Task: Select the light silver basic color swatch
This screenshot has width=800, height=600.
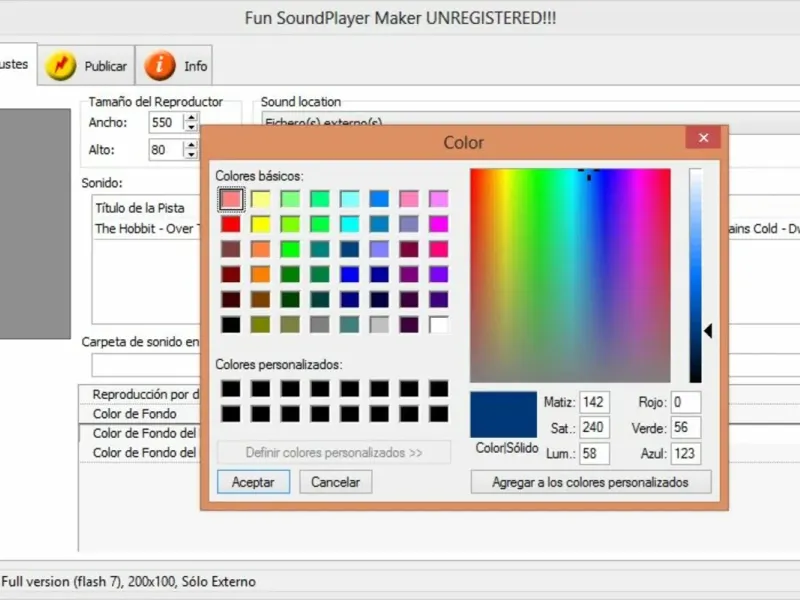Action: tap(379, 324)
